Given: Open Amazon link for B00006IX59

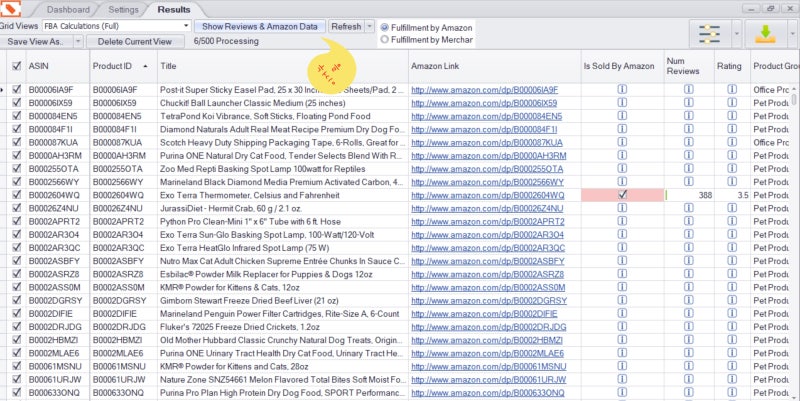Looking at the screenshot, I should 484,103.
